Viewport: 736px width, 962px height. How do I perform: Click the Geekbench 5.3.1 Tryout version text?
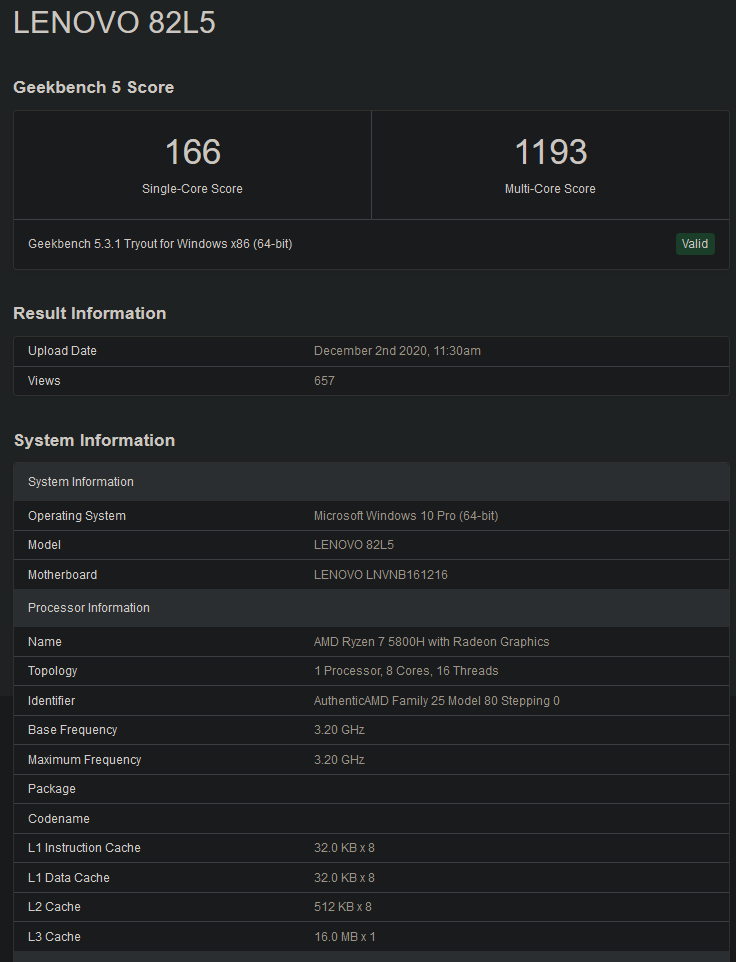160,244
